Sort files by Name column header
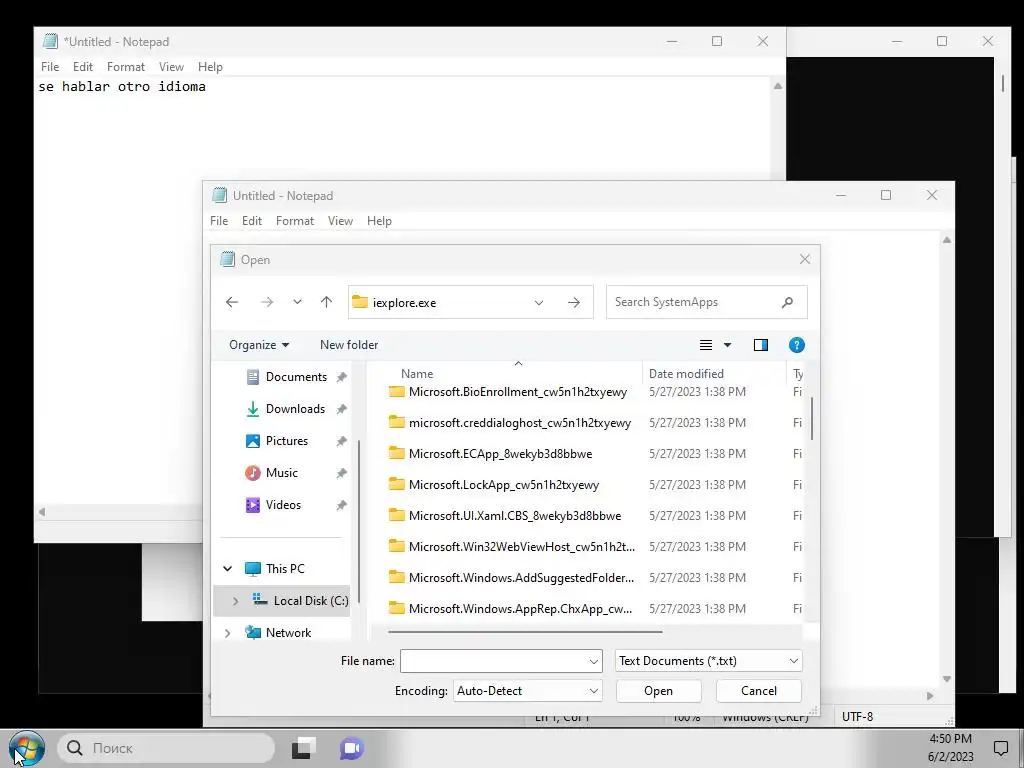The width and height of the screenshot is (1024, 768). (x=417, y=374)
